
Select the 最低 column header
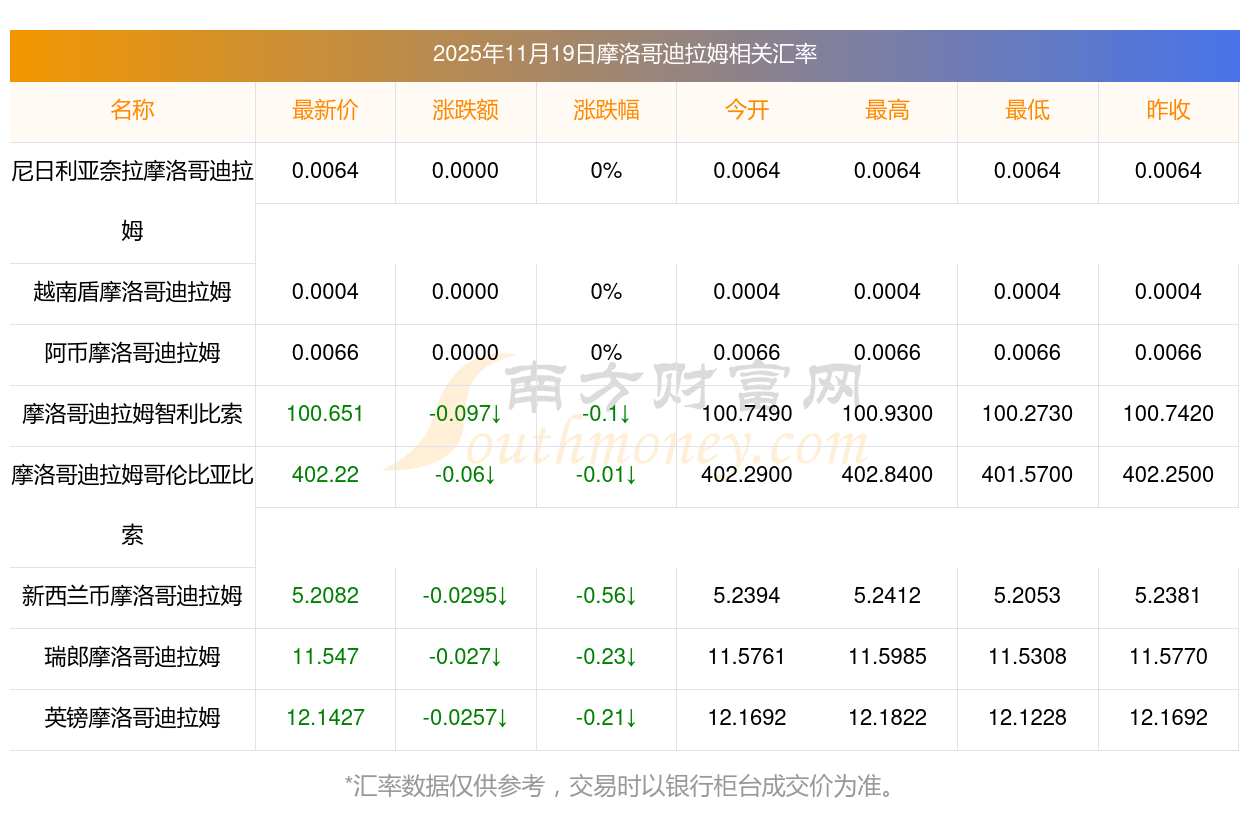click(x=1027, y=110)
